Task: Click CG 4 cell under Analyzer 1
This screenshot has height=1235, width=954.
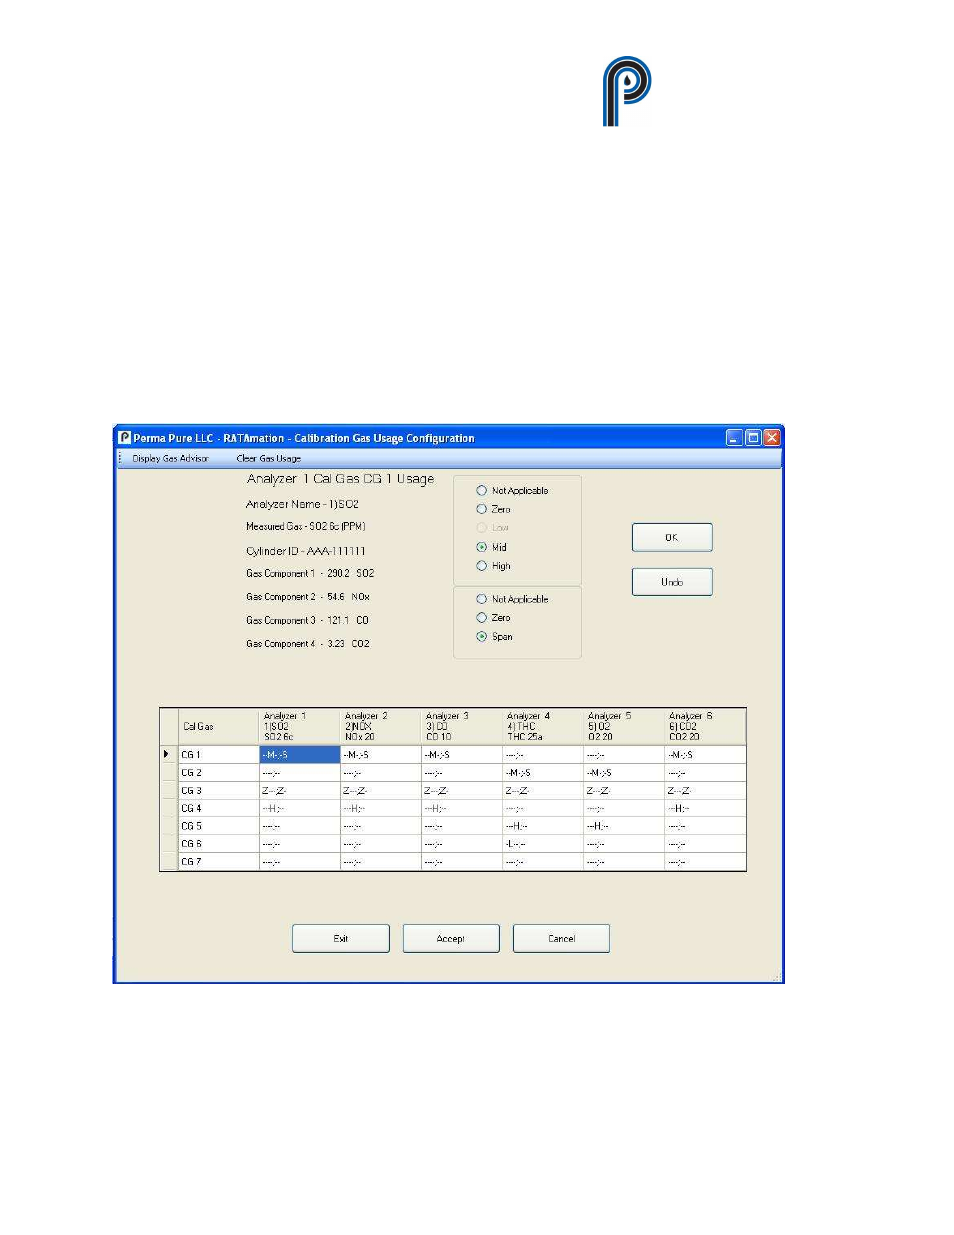Action: tap(300, 808)
